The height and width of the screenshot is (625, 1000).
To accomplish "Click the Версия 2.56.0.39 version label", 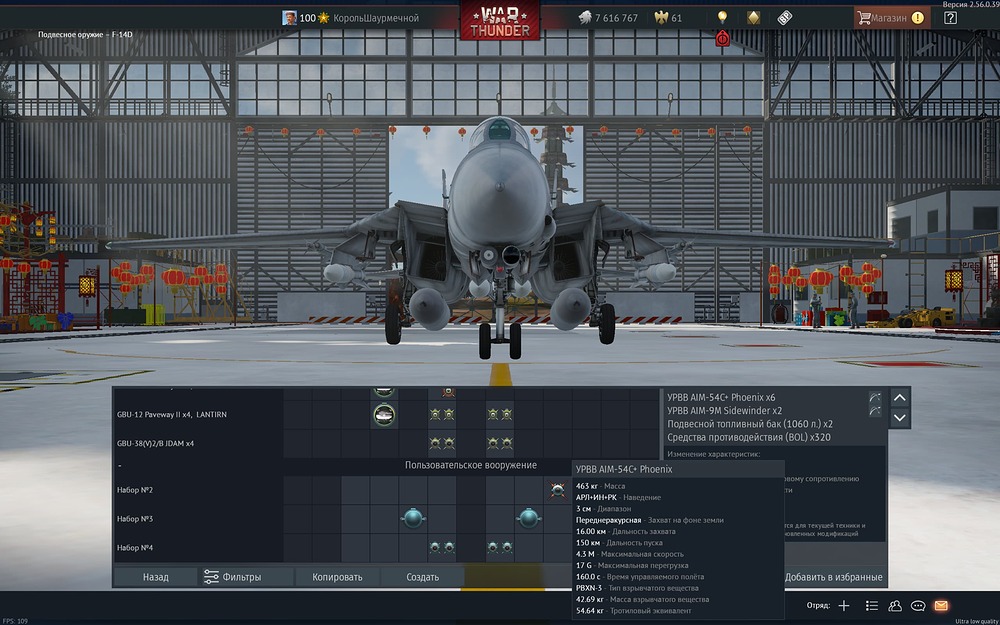I will point(971,4).
